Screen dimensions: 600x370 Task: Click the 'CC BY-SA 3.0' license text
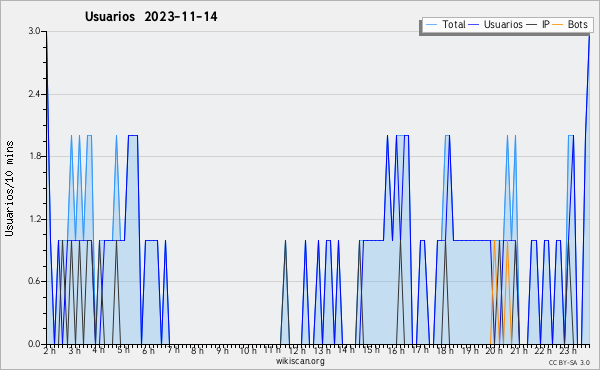(x=569, y=363)
